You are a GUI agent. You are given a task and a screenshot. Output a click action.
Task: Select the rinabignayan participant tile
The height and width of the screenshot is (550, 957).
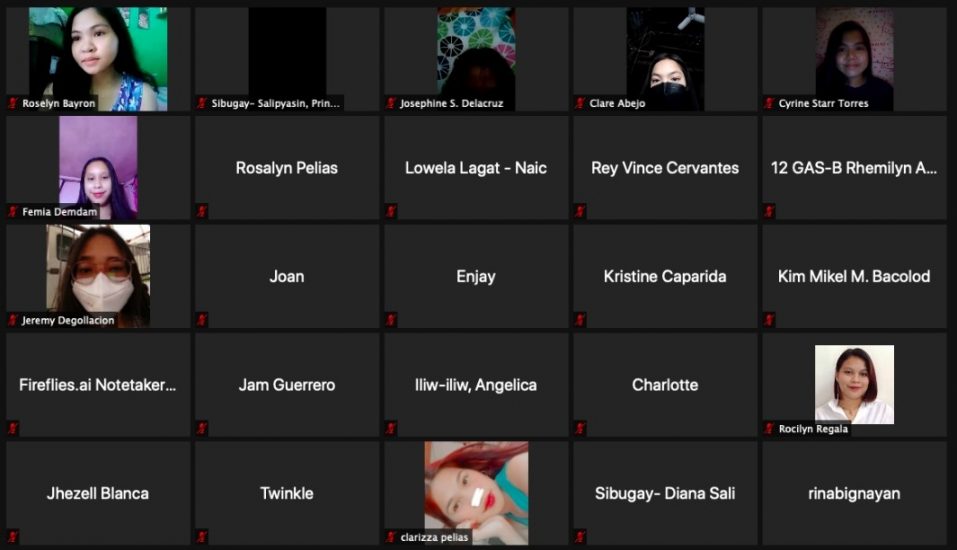click(854, 493)
